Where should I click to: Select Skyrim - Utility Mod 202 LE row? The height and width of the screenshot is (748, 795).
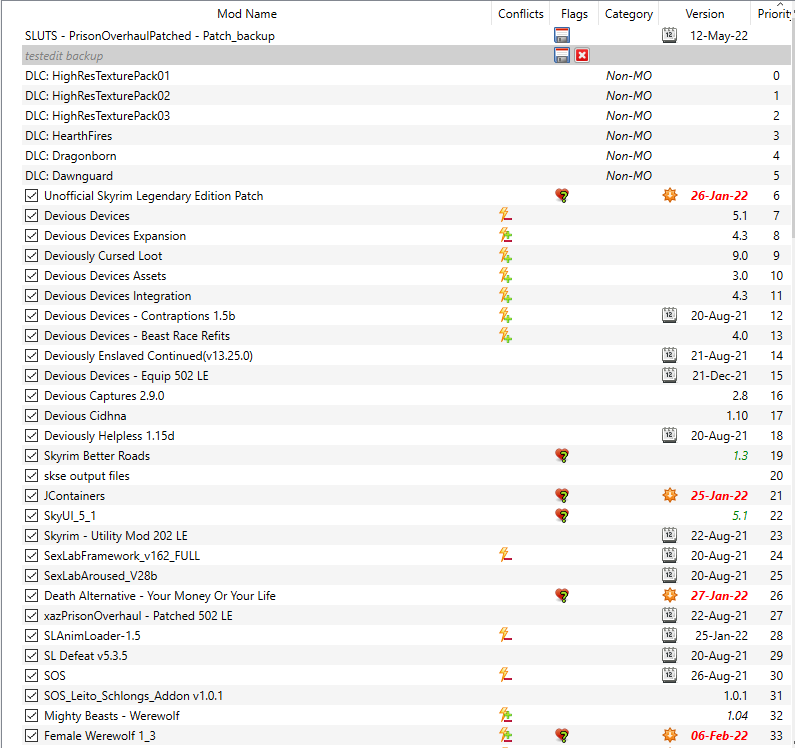(407, 536)
